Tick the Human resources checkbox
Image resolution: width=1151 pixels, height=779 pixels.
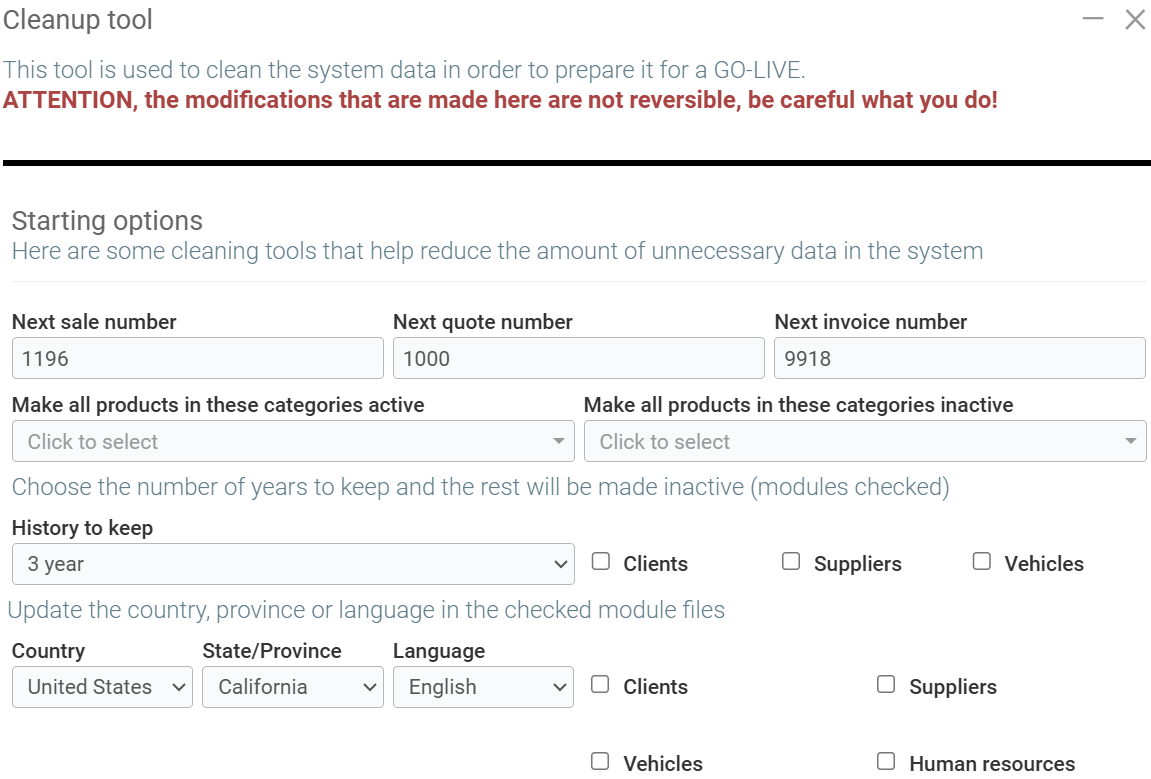[x=886, y=762]
